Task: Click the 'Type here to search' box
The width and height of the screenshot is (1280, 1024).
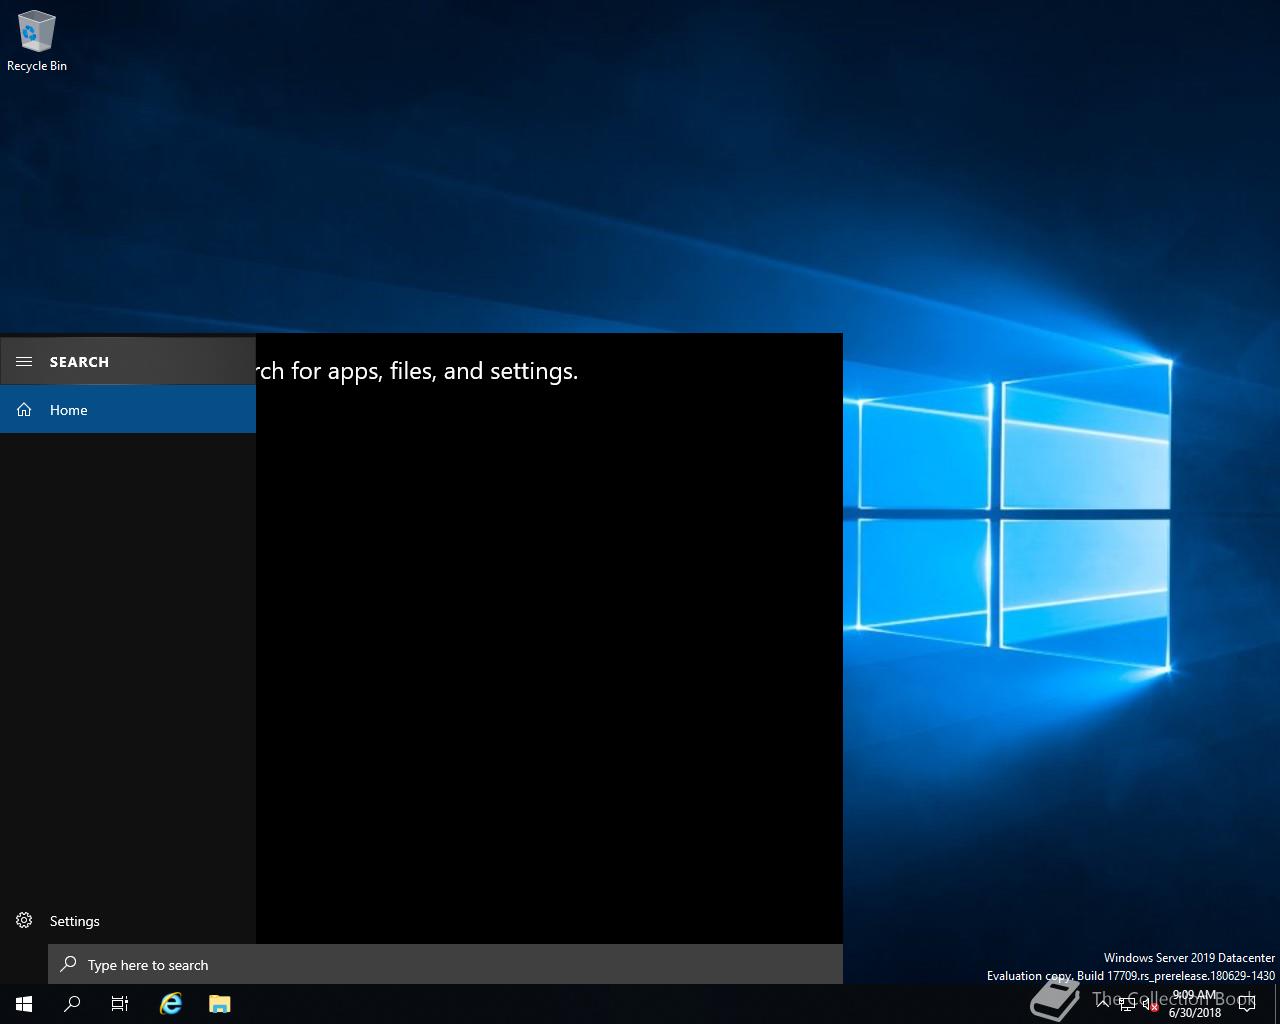Action: (445, 965)
